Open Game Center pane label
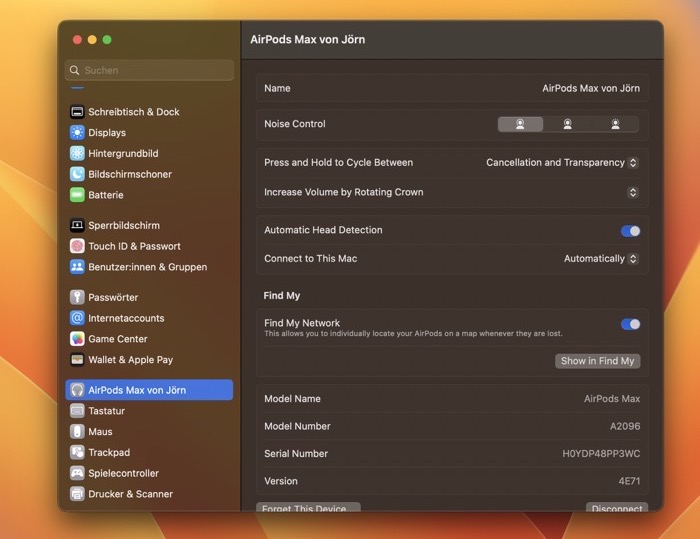 click(118, 339)
